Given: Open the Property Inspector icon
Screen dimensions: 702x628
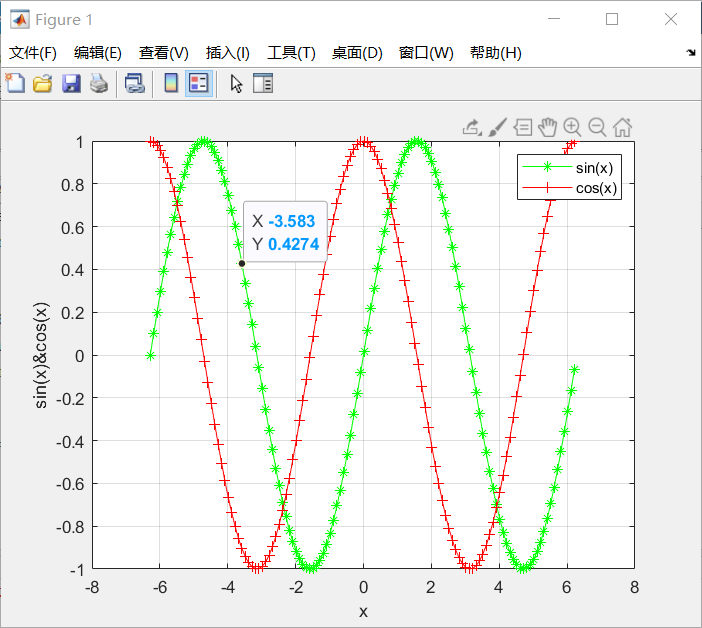Looking at the screenshot, I should [x=263, y=83].
